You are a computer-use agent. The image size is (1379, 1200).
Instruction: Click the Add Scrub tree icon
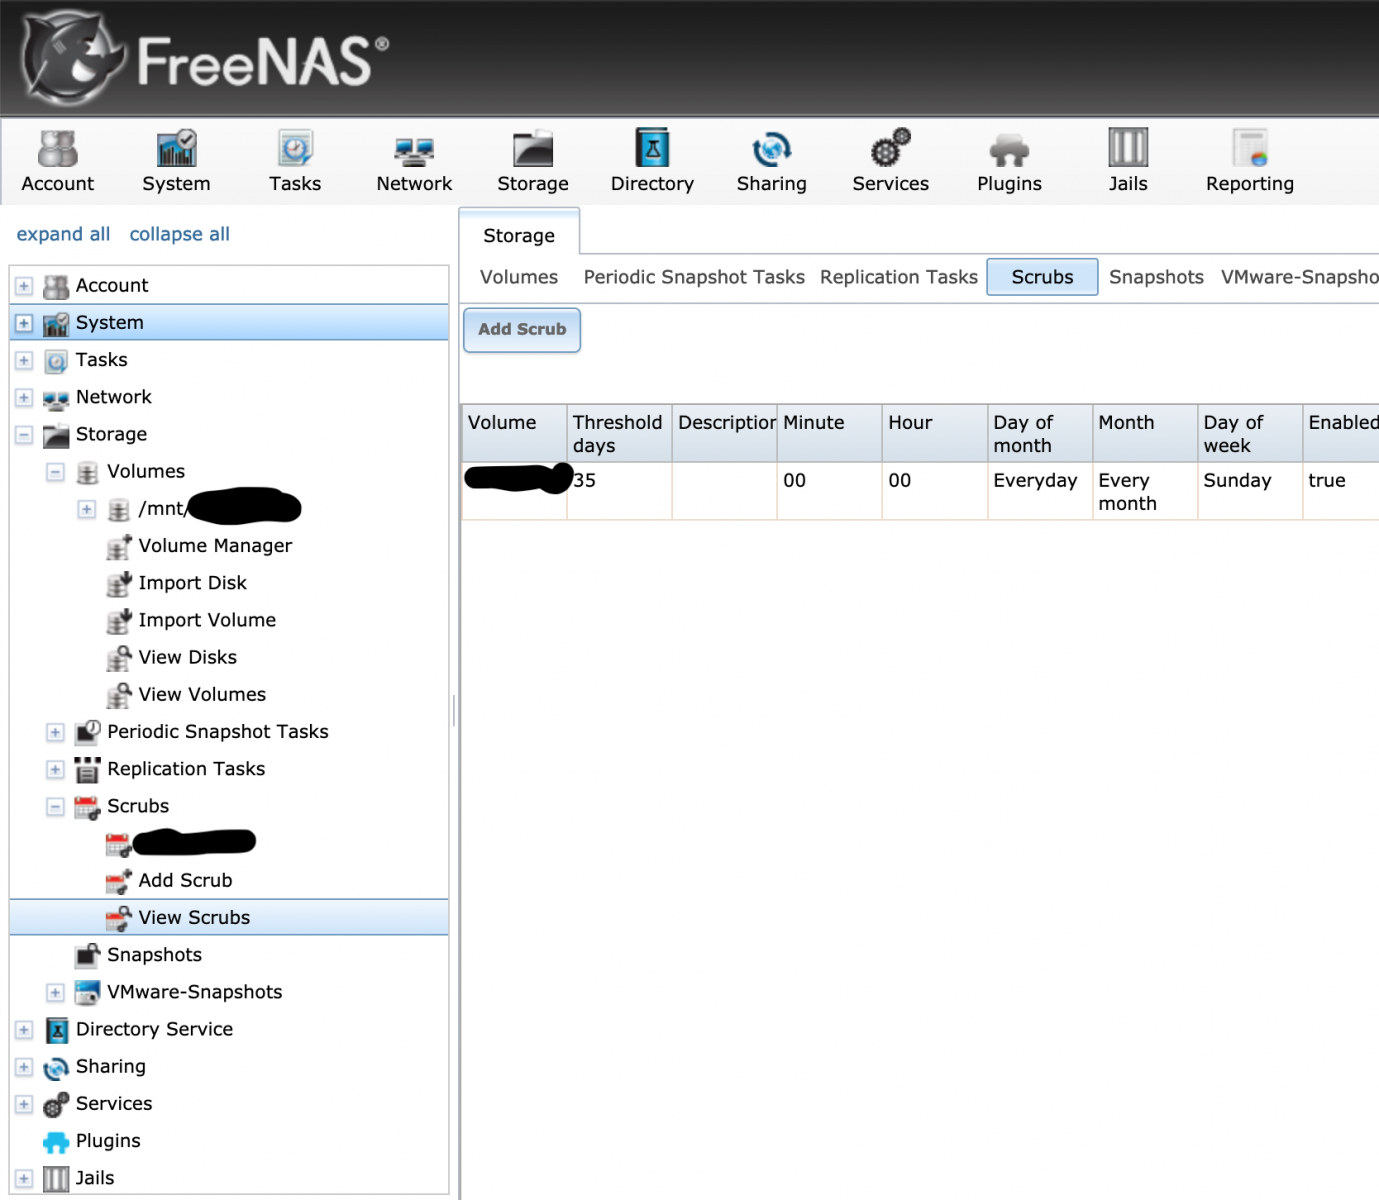tap(119, 880)
